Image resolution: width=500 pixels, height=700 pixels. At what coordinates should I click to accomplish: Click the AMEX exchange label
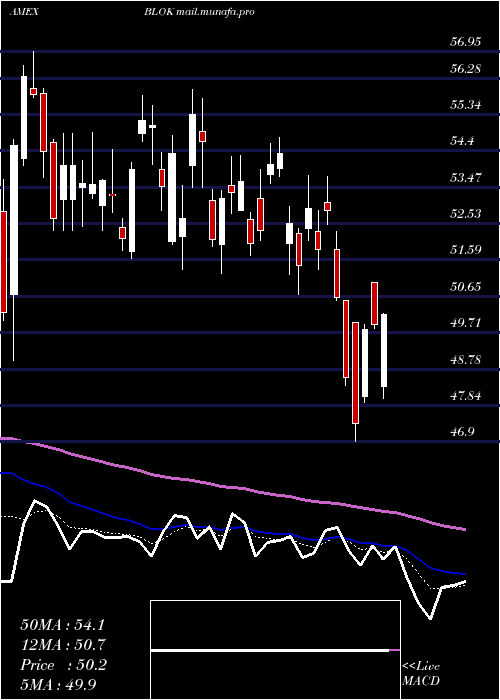point(24,12)
